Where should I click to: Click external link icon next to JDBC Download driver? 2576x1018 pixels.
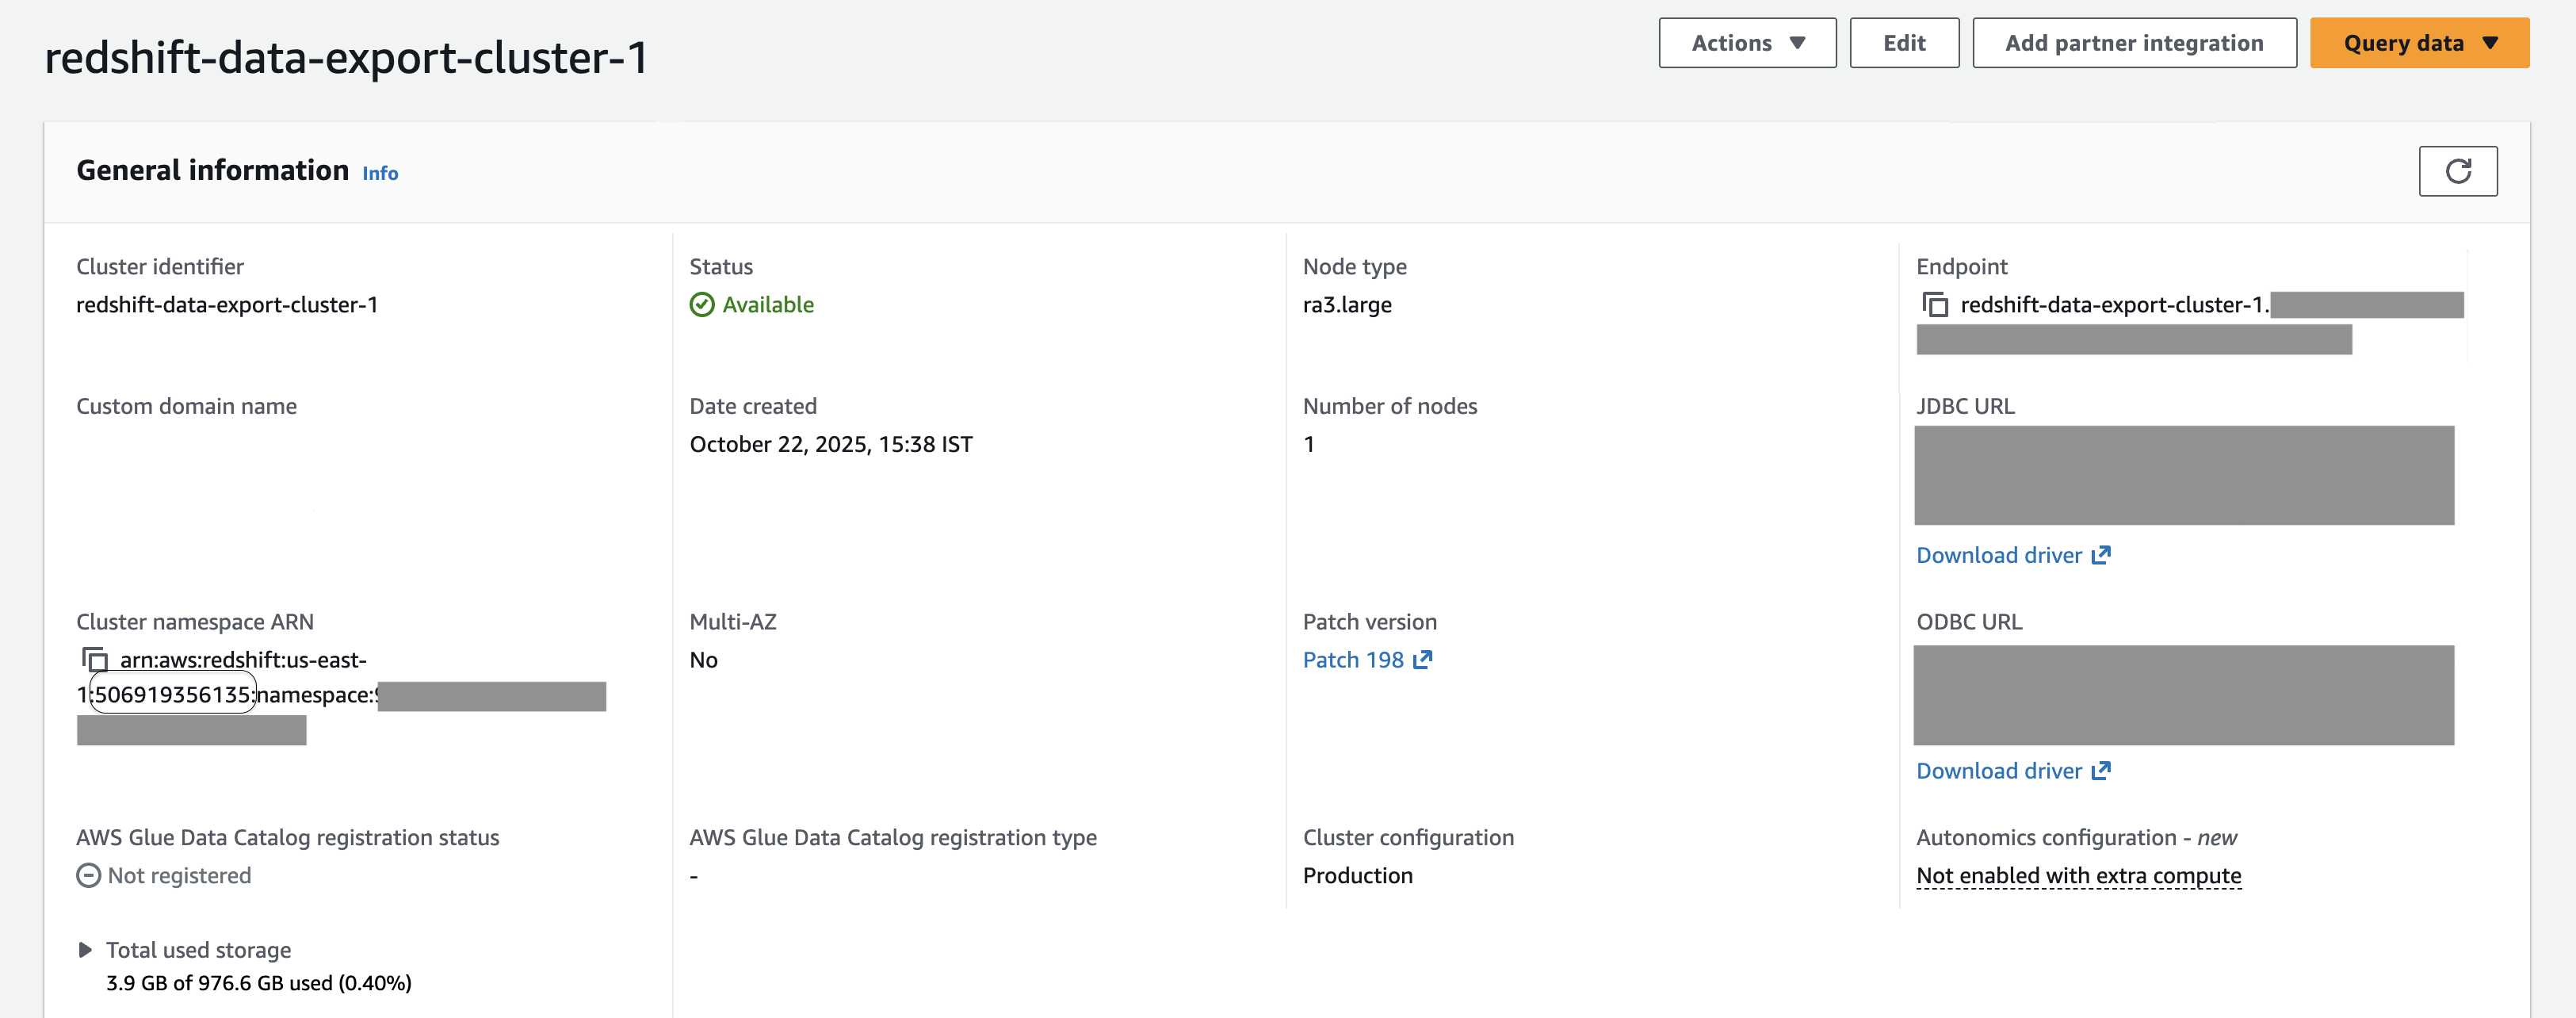pyautogui.click(x=2101, y=554)
